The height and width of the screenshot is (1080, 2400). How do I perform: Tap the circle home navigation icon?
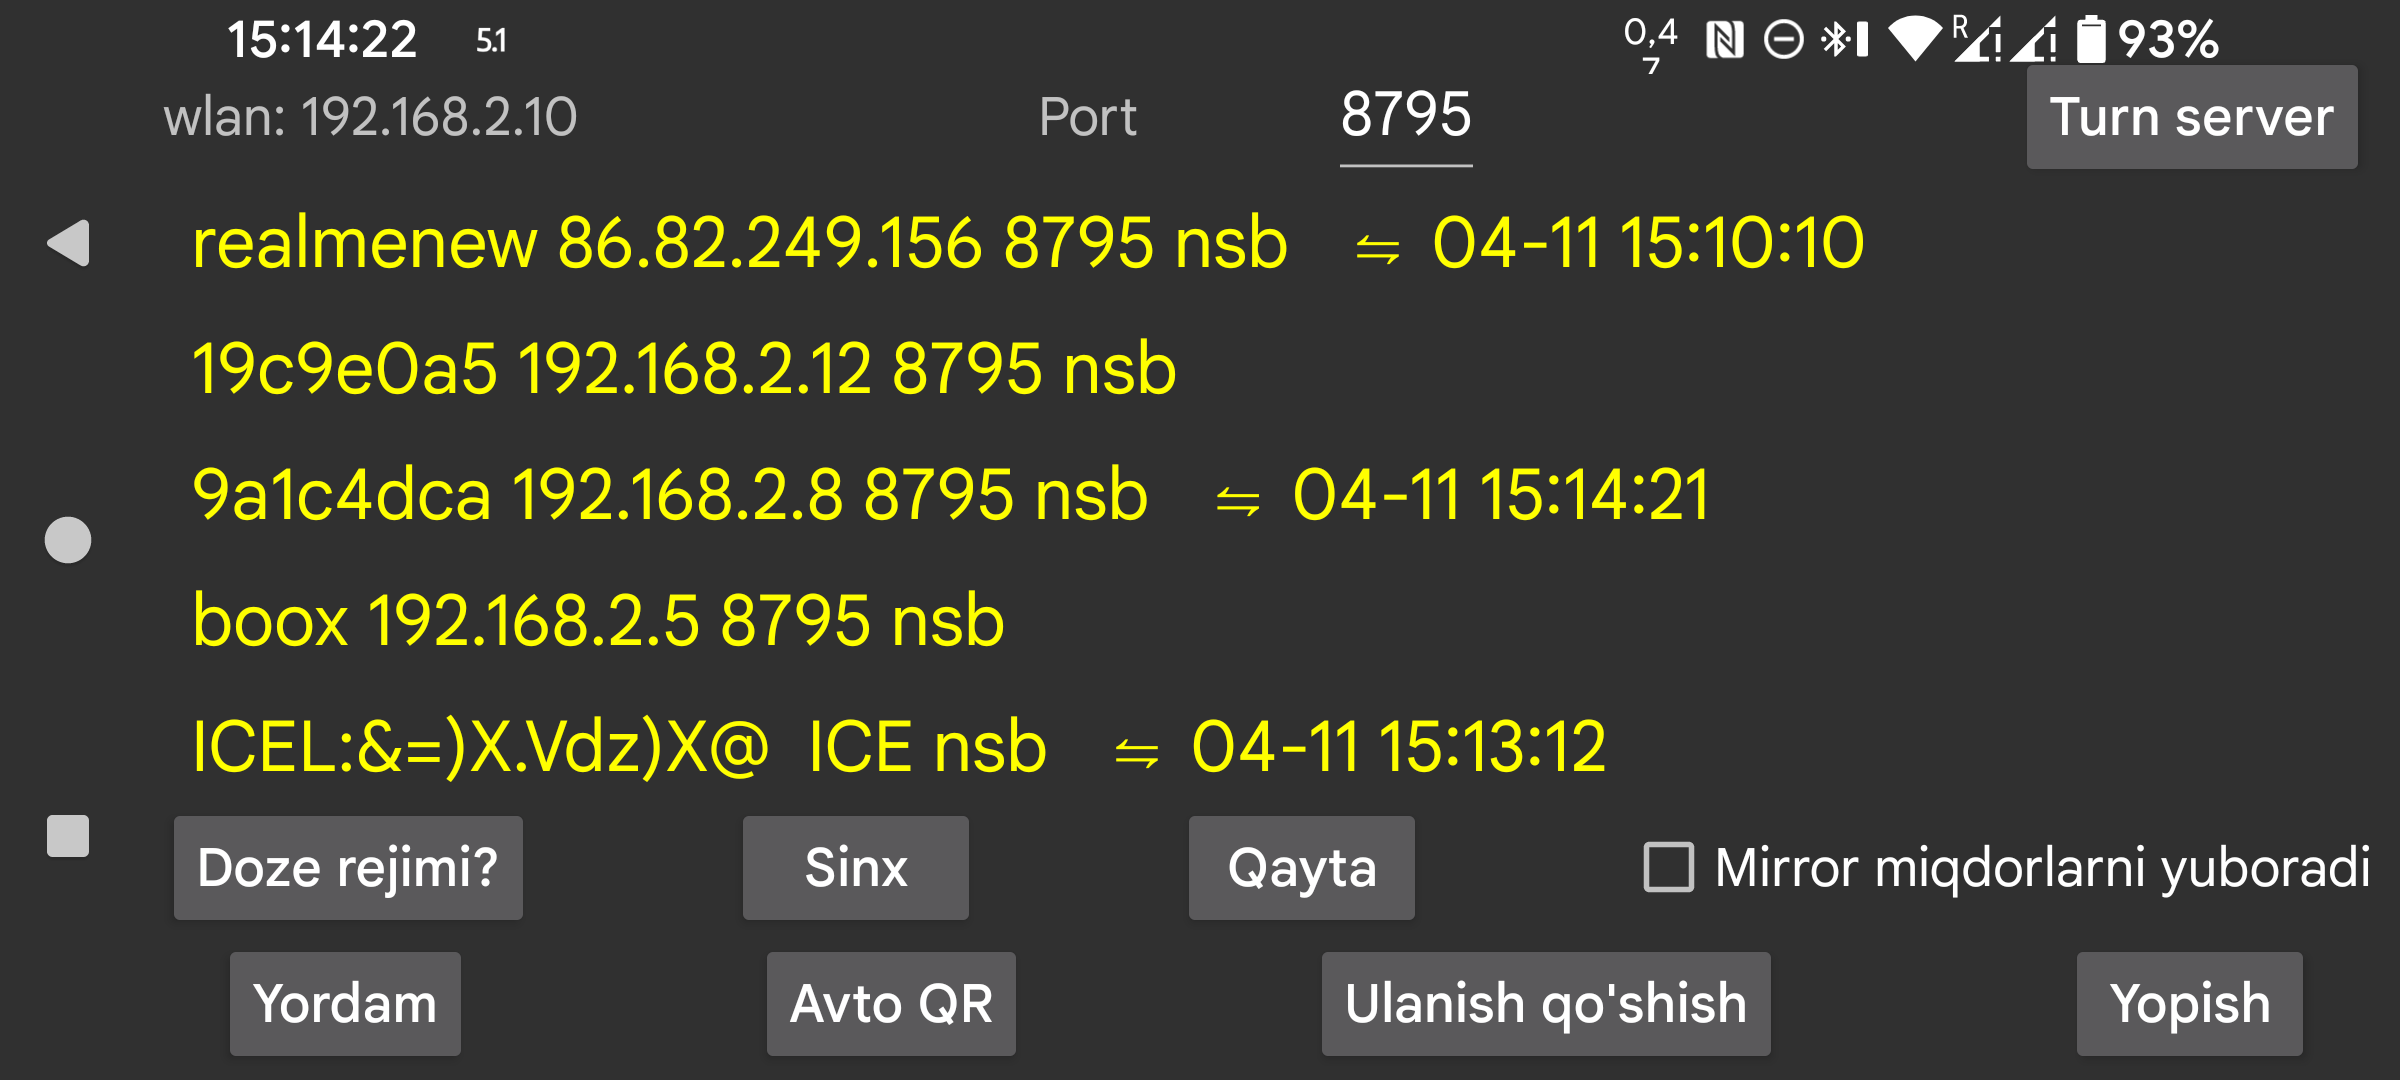[x=68, y=540]
